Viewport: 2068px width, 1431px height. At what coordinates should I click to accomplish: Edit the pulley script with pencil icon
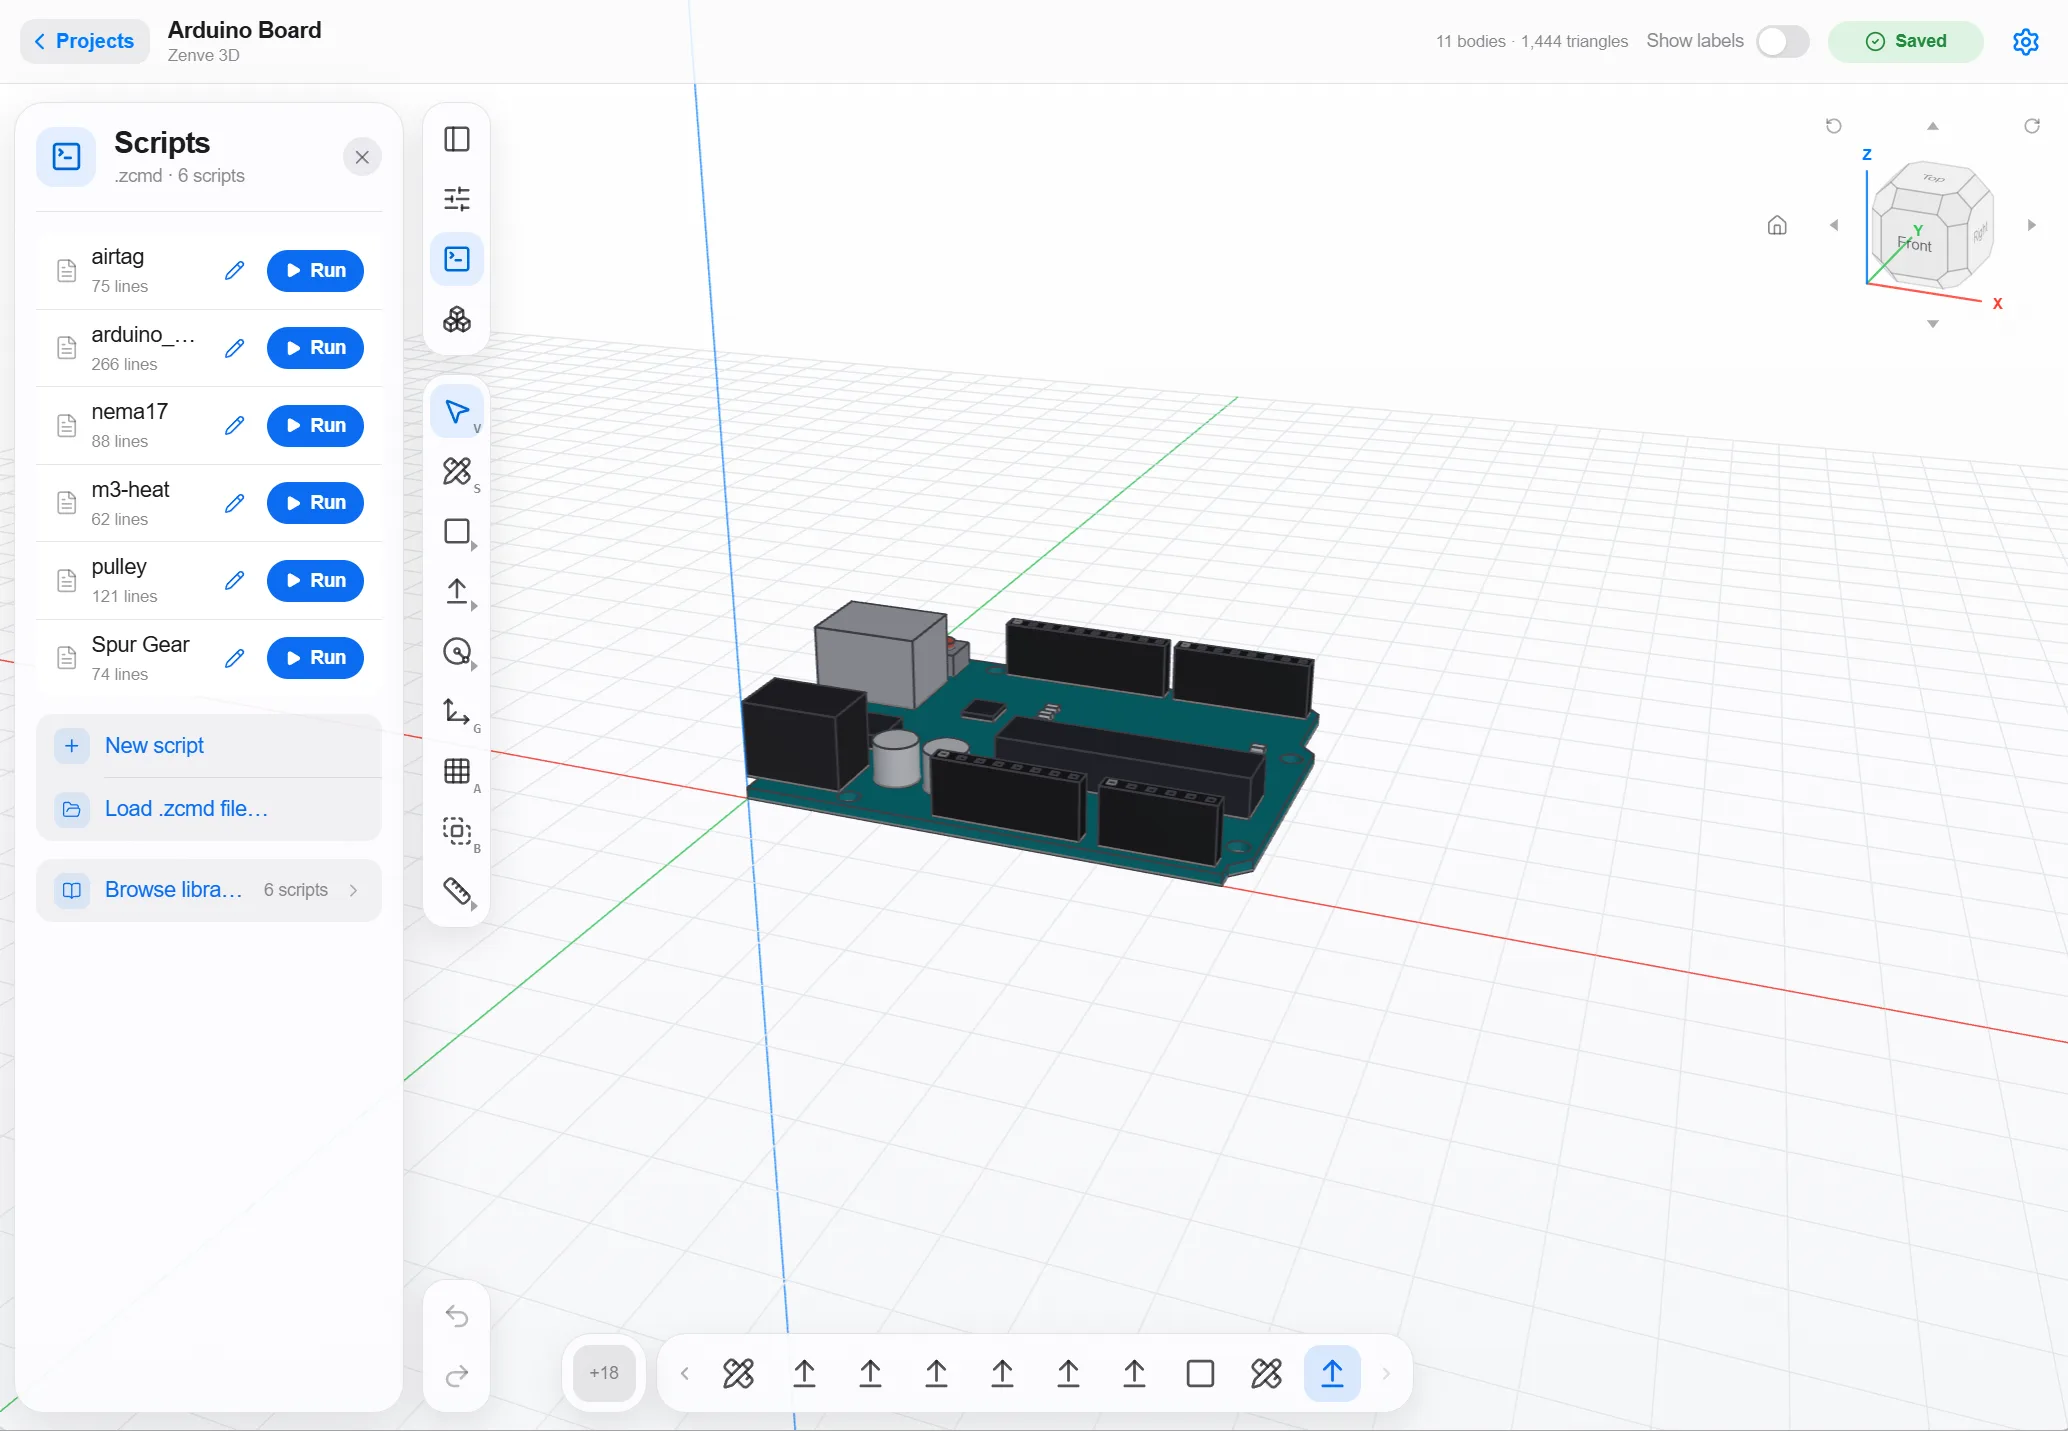(x=234, y=580)
